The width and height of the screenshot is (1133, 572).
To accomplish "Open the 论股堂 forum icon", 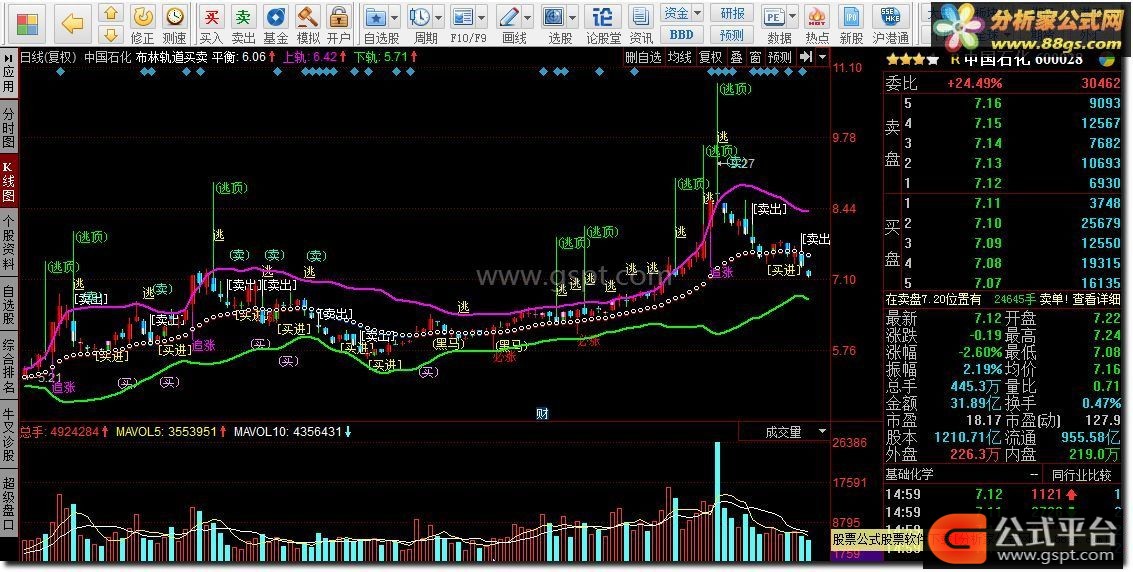I will pyautogui.click(x=603, y=24).
